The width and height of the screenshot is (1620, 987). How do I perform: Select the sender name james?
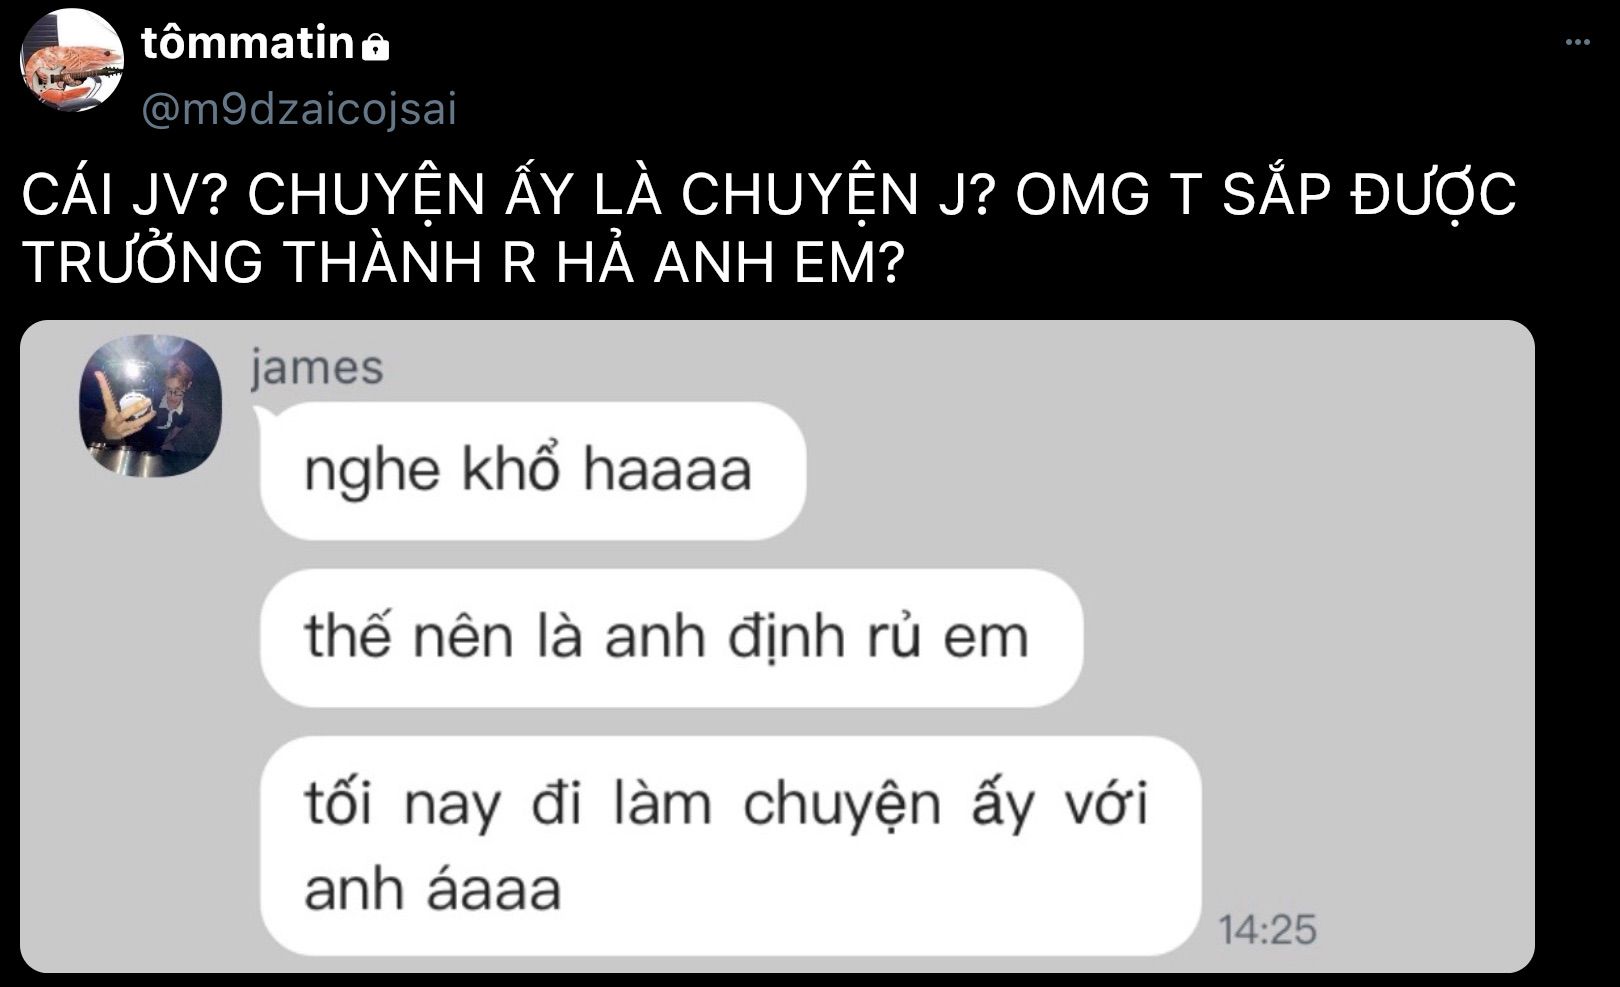click(x=316, y=367)
